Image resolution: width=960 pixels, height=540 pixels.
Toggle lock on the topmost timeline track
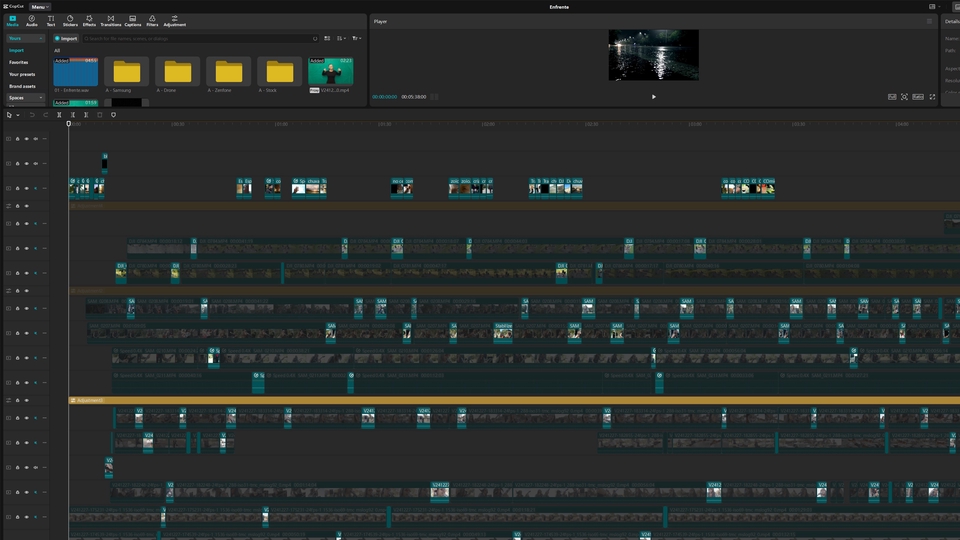pos(17,139)
